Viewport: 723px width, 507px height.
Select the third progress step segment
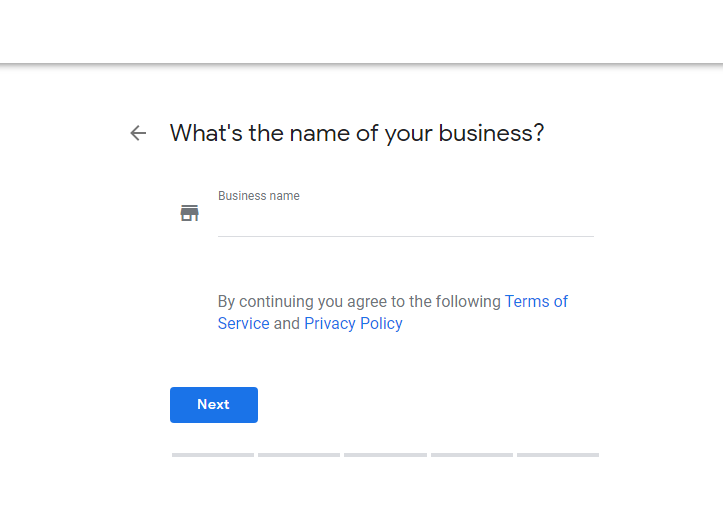[x=385, y=455]
